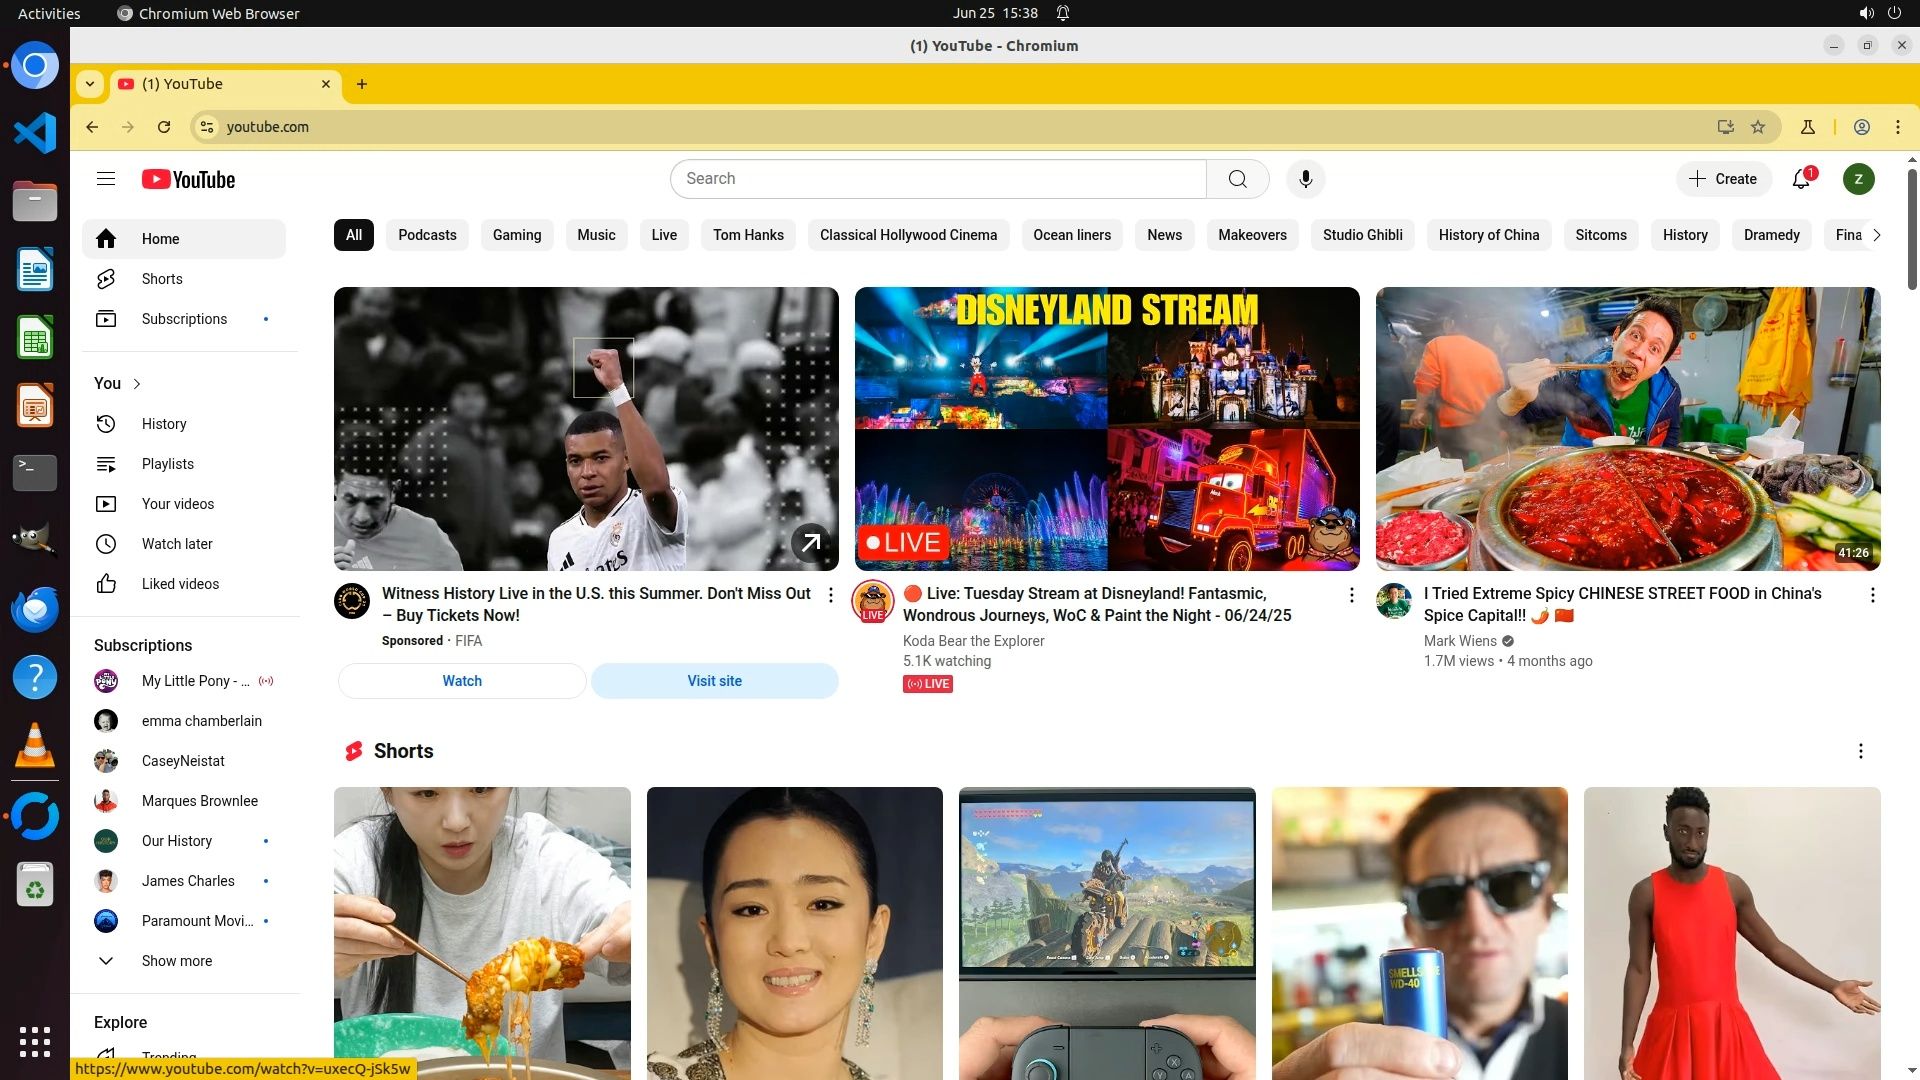
Task: Expand Show more subscriptions
Action: 176,961
